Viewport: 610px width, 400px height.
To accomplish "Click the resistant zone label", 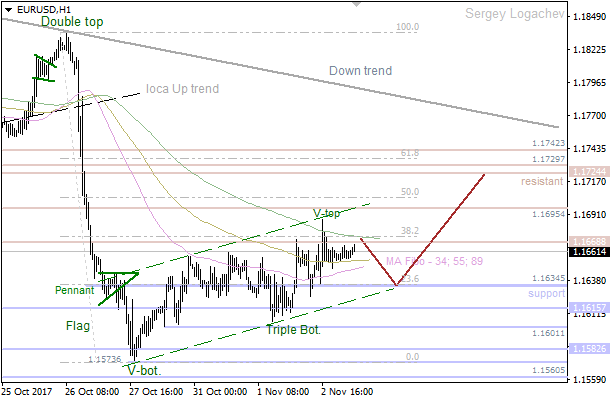I will 543,182.
